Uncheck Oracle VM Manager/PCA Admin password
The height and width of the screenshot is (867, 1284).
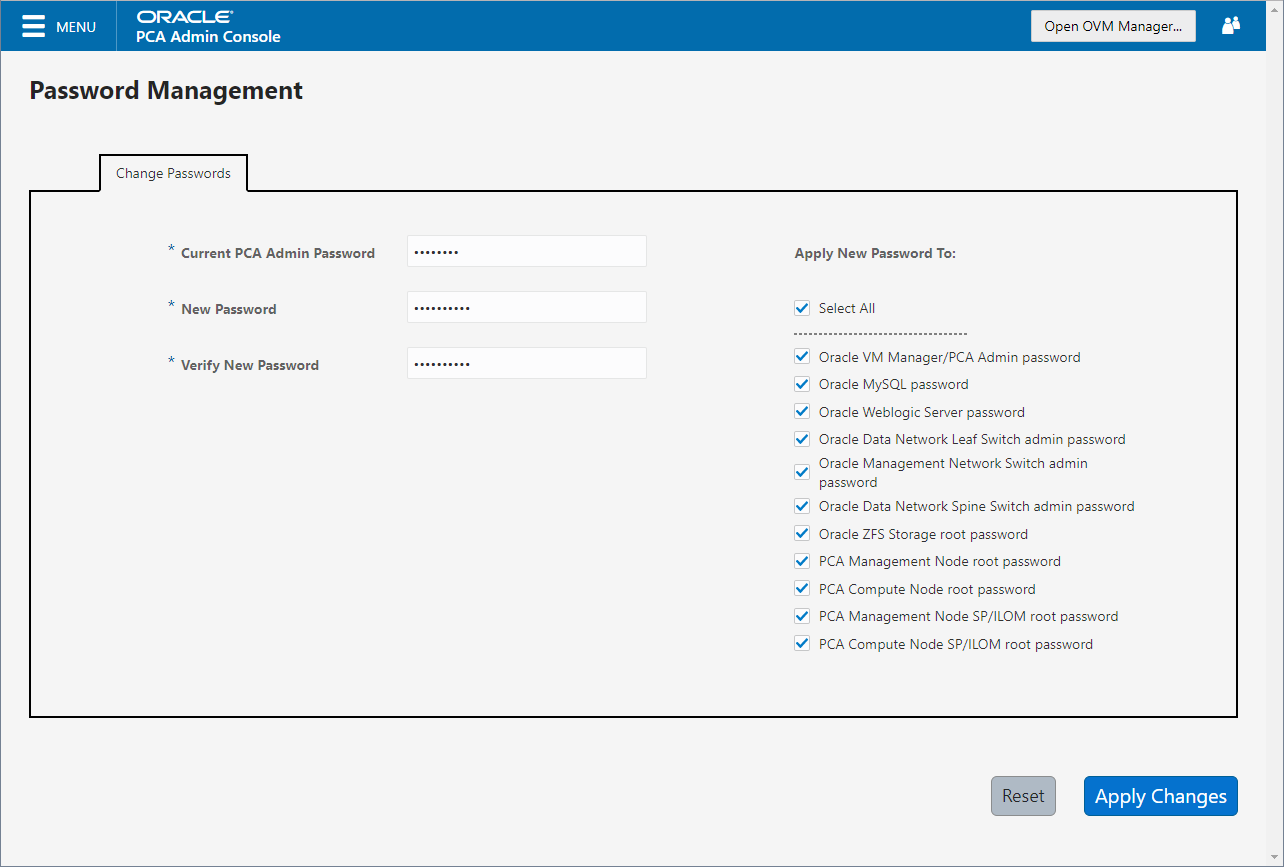pos(802,356)
